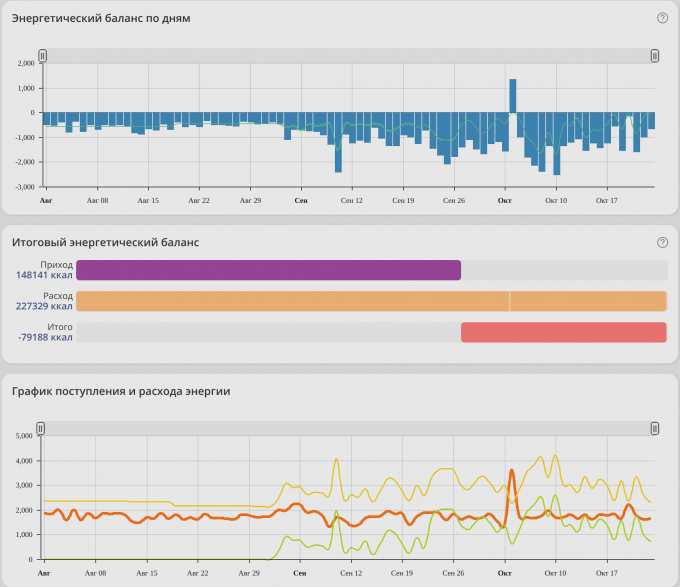Click the Итого -79188 ккал label
This screenshot has width=680, height=587.
click(x=45, y=332)
